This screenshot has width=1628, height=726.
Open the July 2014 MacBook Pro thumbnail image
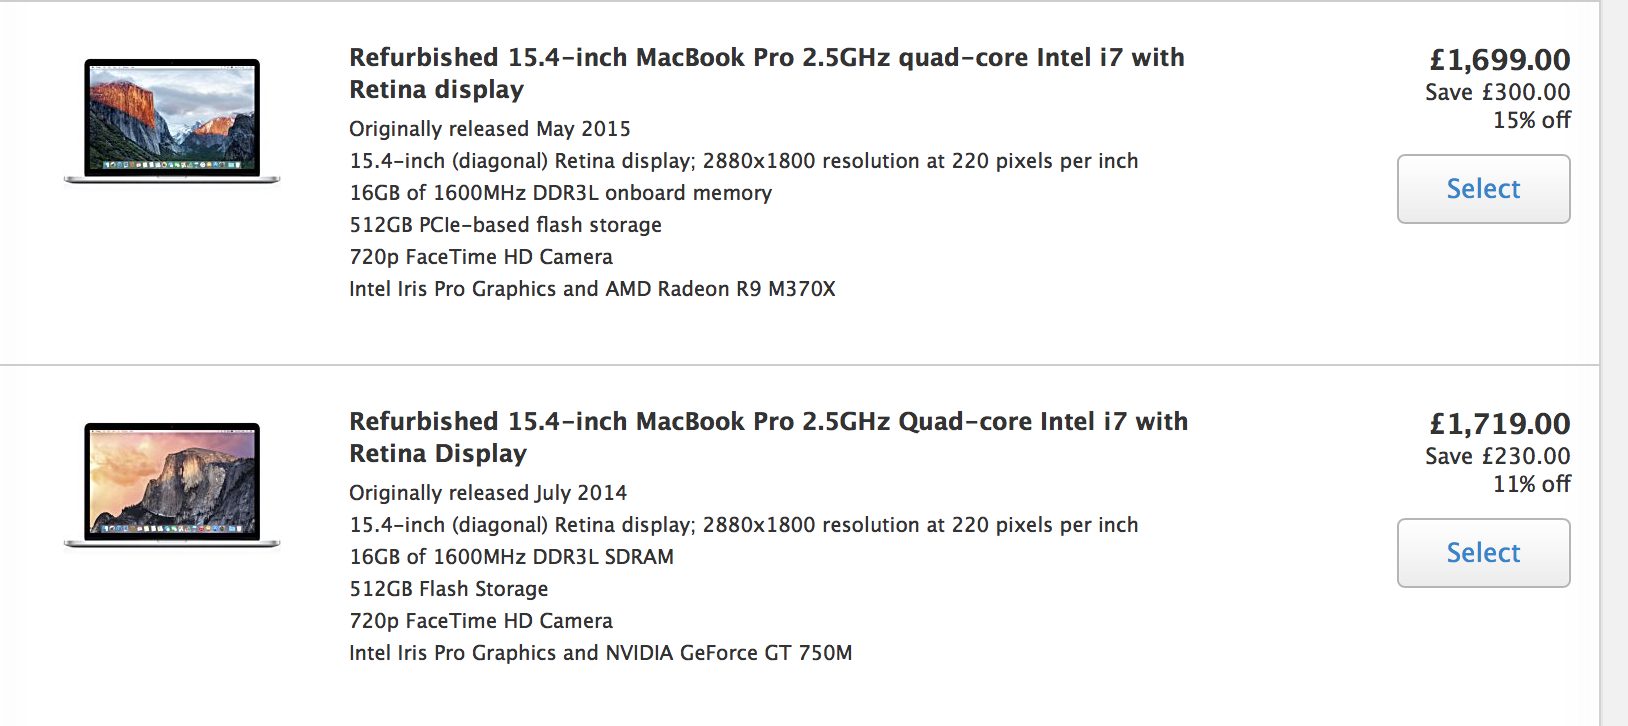(172, 485)
